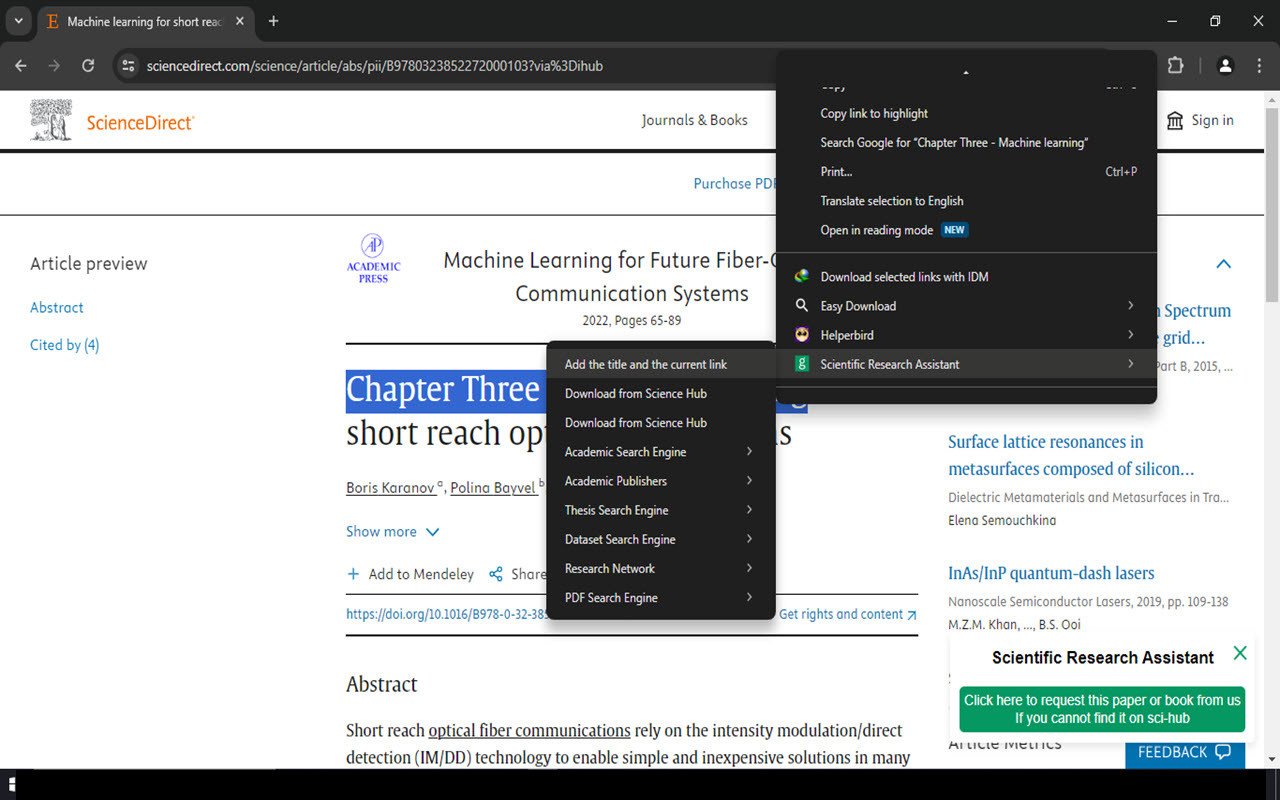Open optical fiber communications term link
The height and width of the screenshot is (800, 1280).
529,730
